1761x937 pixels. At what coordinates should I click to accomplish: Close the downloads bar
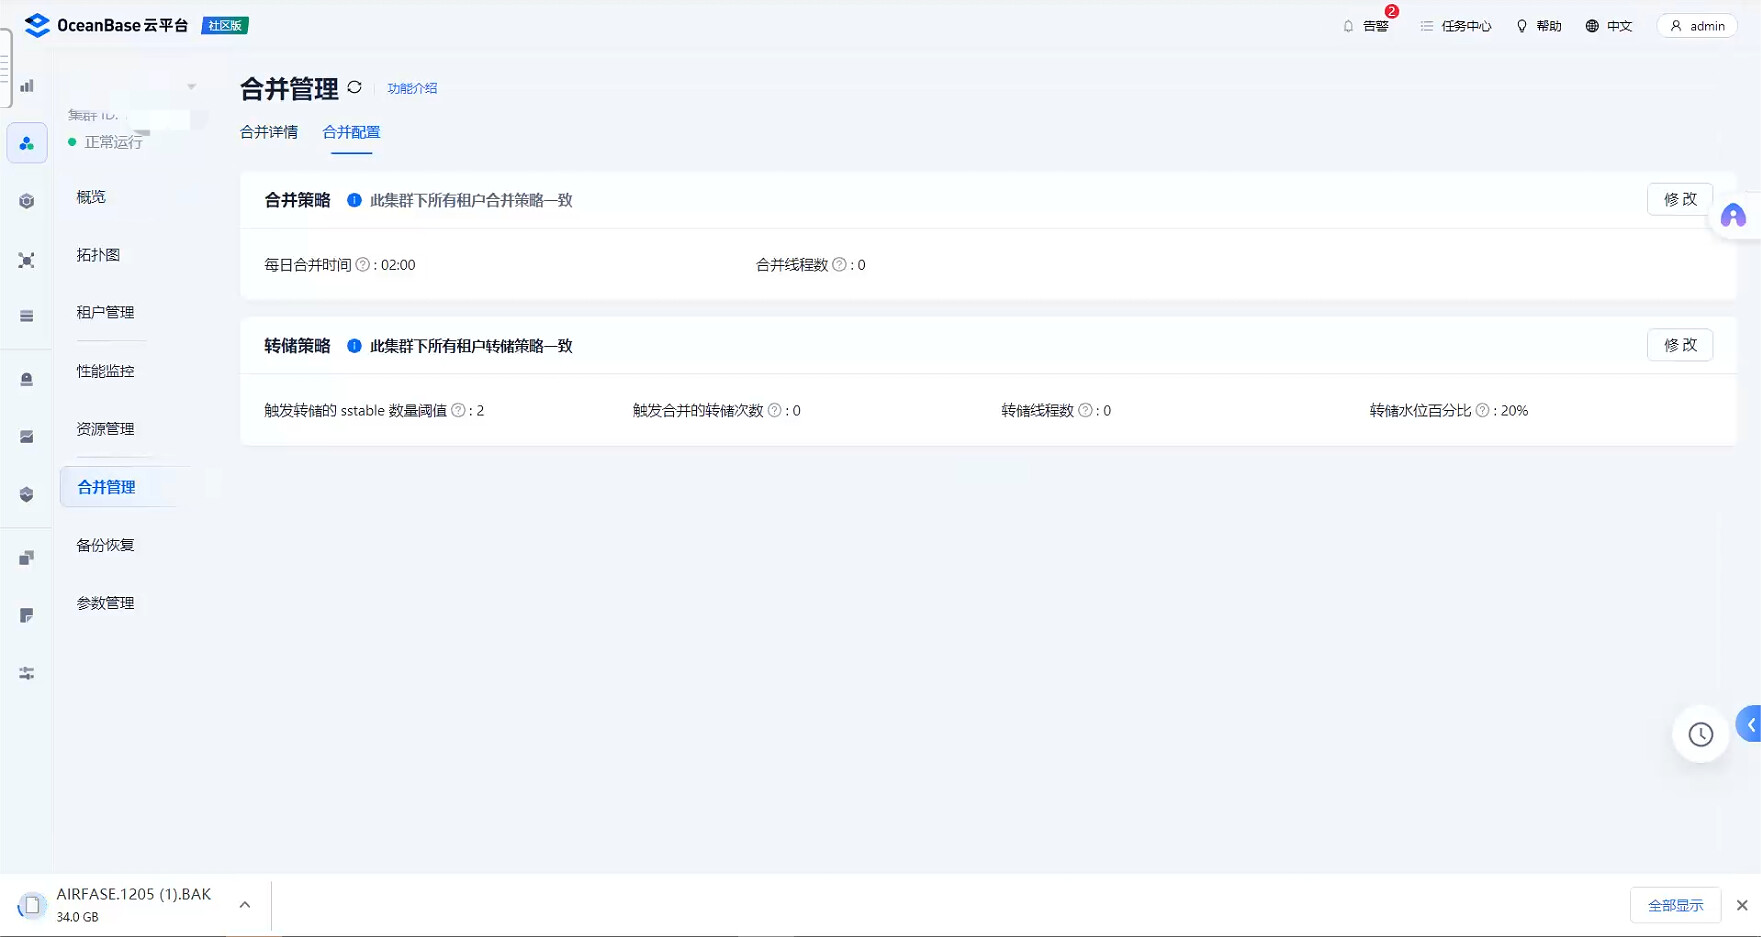(1742, 905)
